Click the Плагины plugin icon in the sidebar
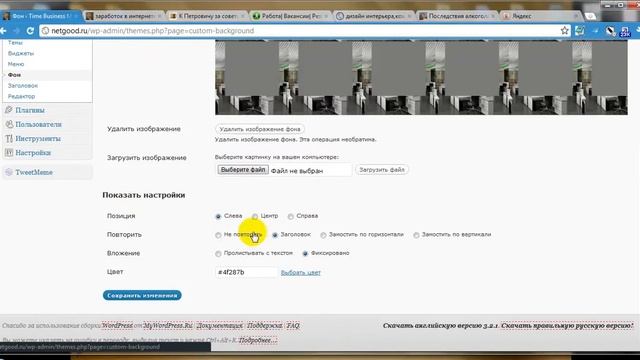Viewport: 640px width, 360px height. click(9, 110)
